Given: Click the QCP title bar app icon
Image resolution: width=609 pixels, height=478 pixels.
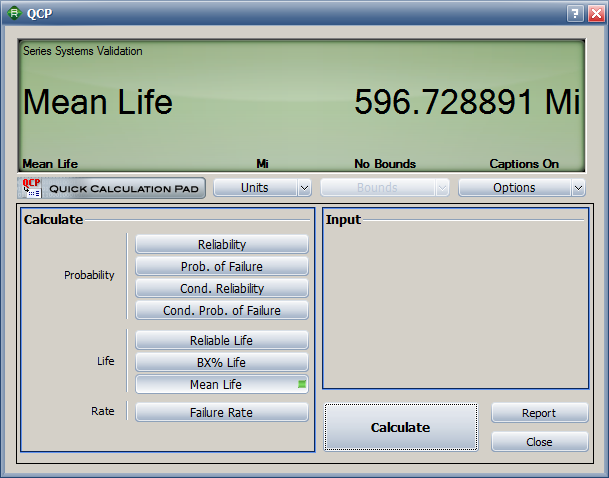Looking at the screenshot, I should tap(14, 13).
